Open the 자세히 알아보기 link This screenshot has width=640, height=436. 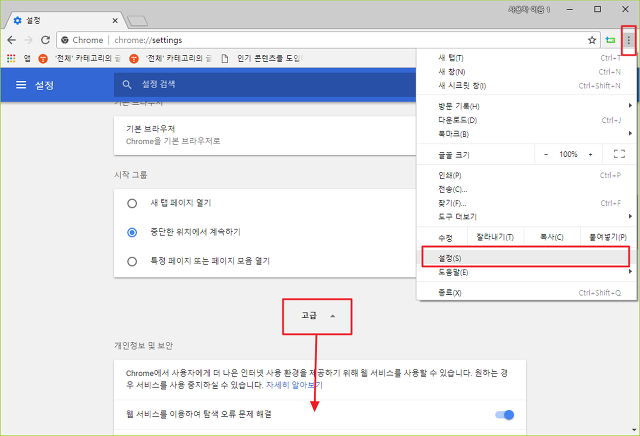tap(294, 385)
